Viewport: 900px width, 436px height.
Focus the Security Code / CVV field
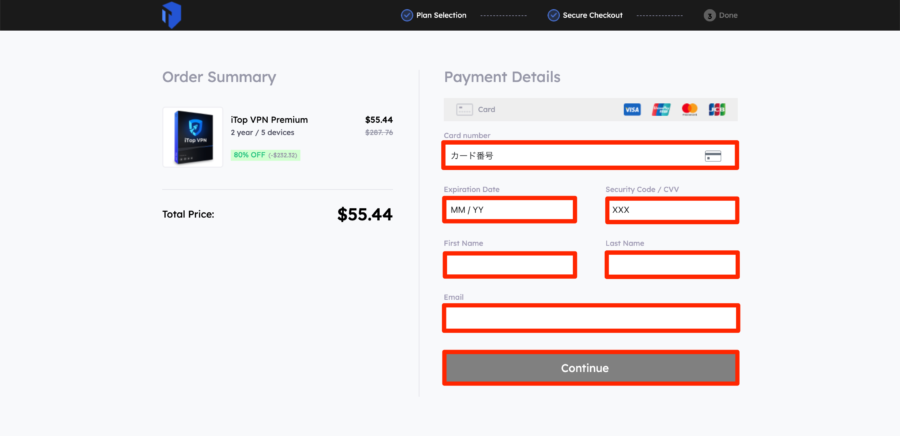tap(672, 210)
